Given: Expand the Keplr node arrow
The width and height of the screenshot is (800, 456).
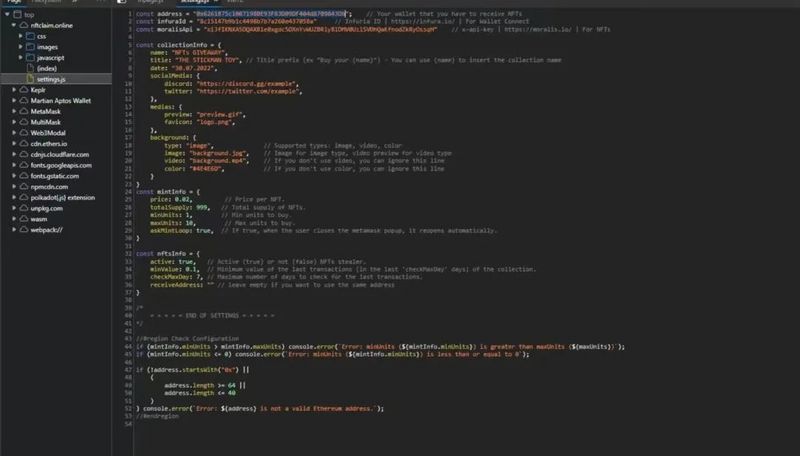Looking at the screenshot, I should click(14, 89).
